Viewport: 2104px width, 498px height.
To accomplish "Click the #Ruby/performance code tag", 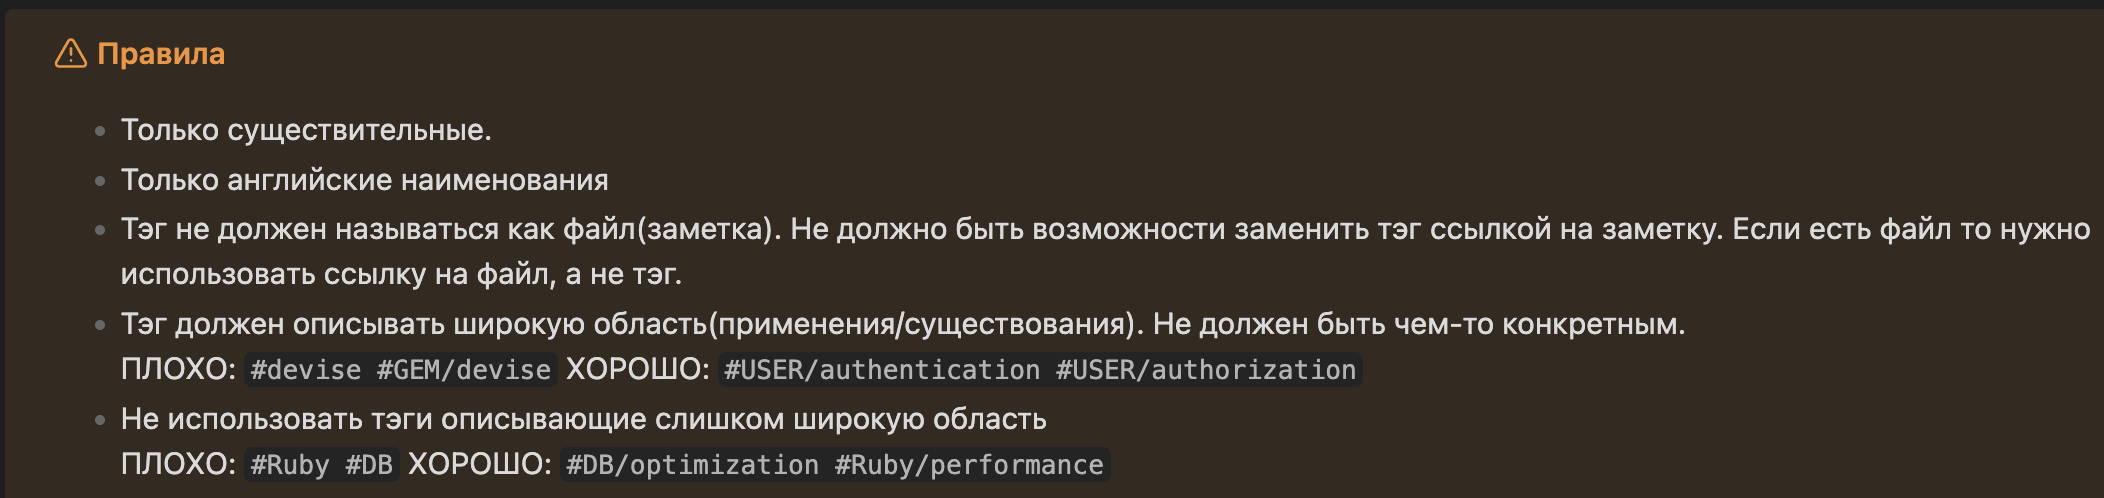I will click(969, 465).
